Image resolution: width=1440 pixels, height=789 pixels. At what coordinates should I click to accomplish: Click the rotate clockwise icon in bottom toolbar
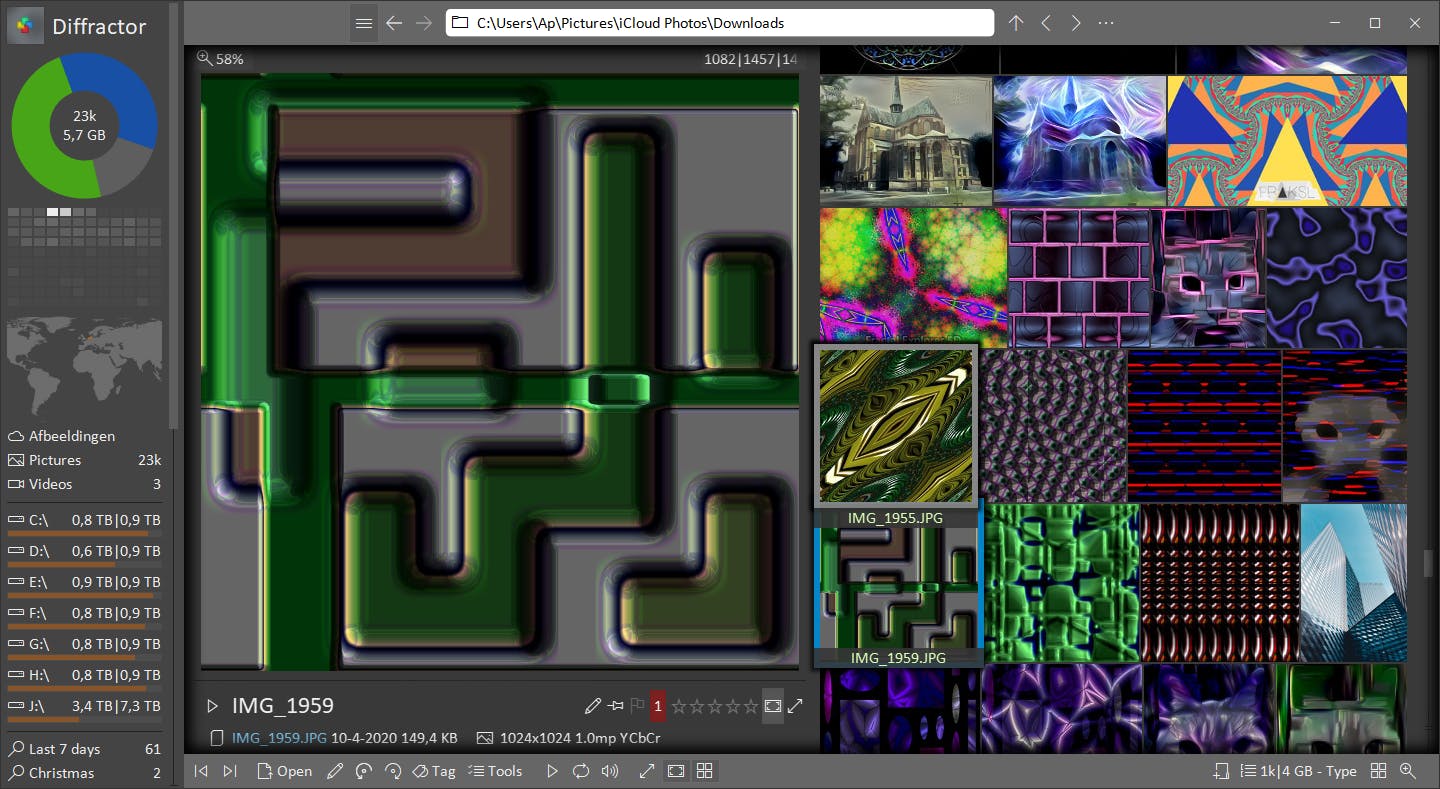click(393, 771)
